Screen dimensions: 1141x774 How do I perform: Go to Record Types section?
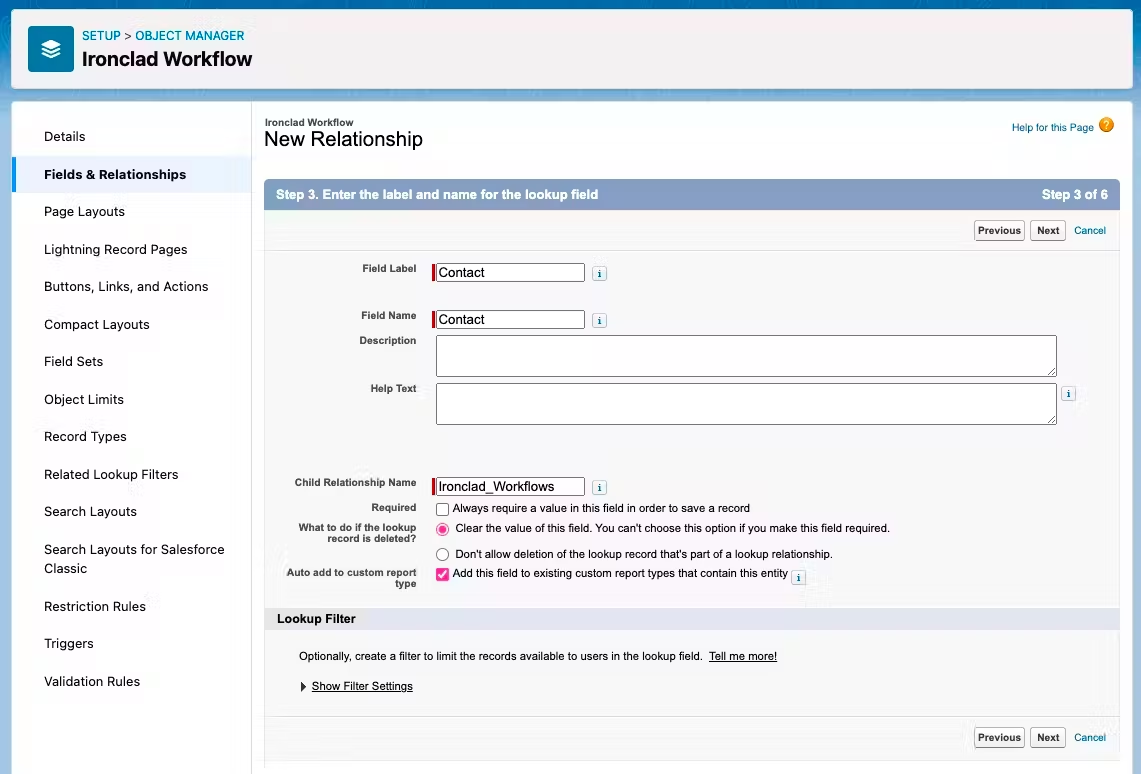tap(85, 436)
